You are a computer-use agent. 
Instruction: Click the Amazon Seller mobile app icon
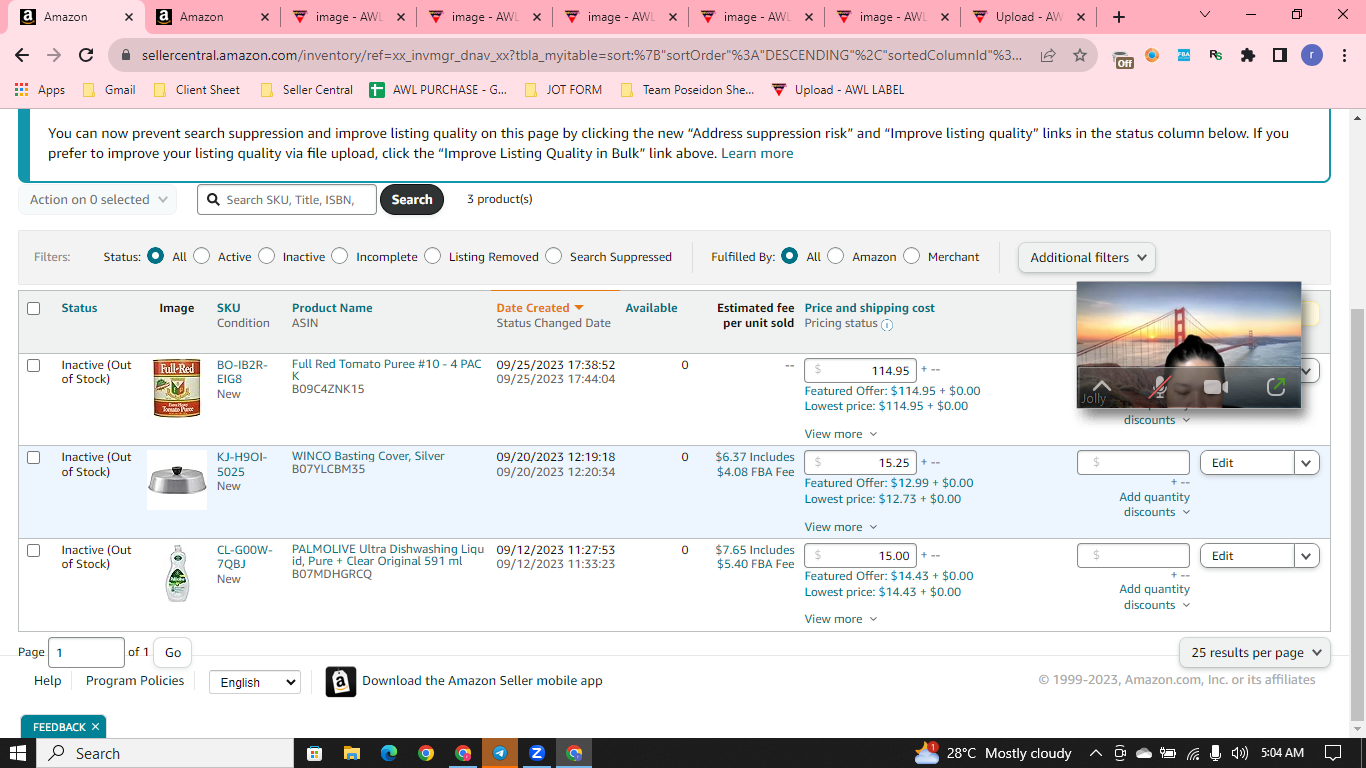point(341,681)
